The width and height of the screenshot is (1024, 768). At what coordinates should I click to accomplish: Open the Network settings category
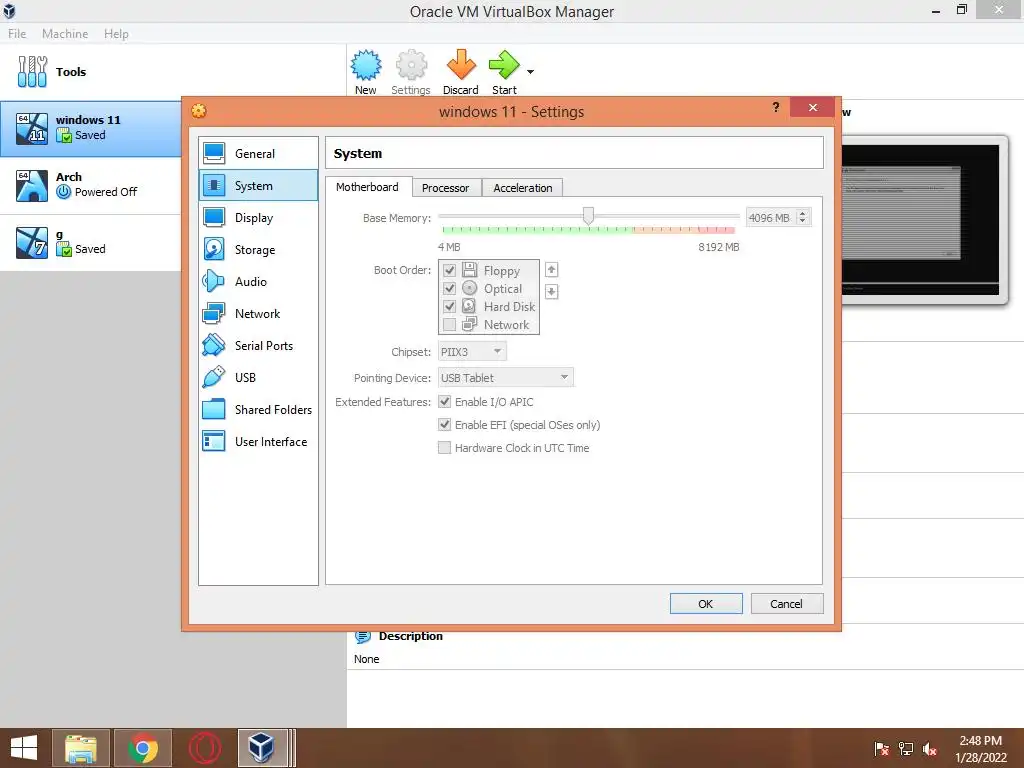(258, 313)
